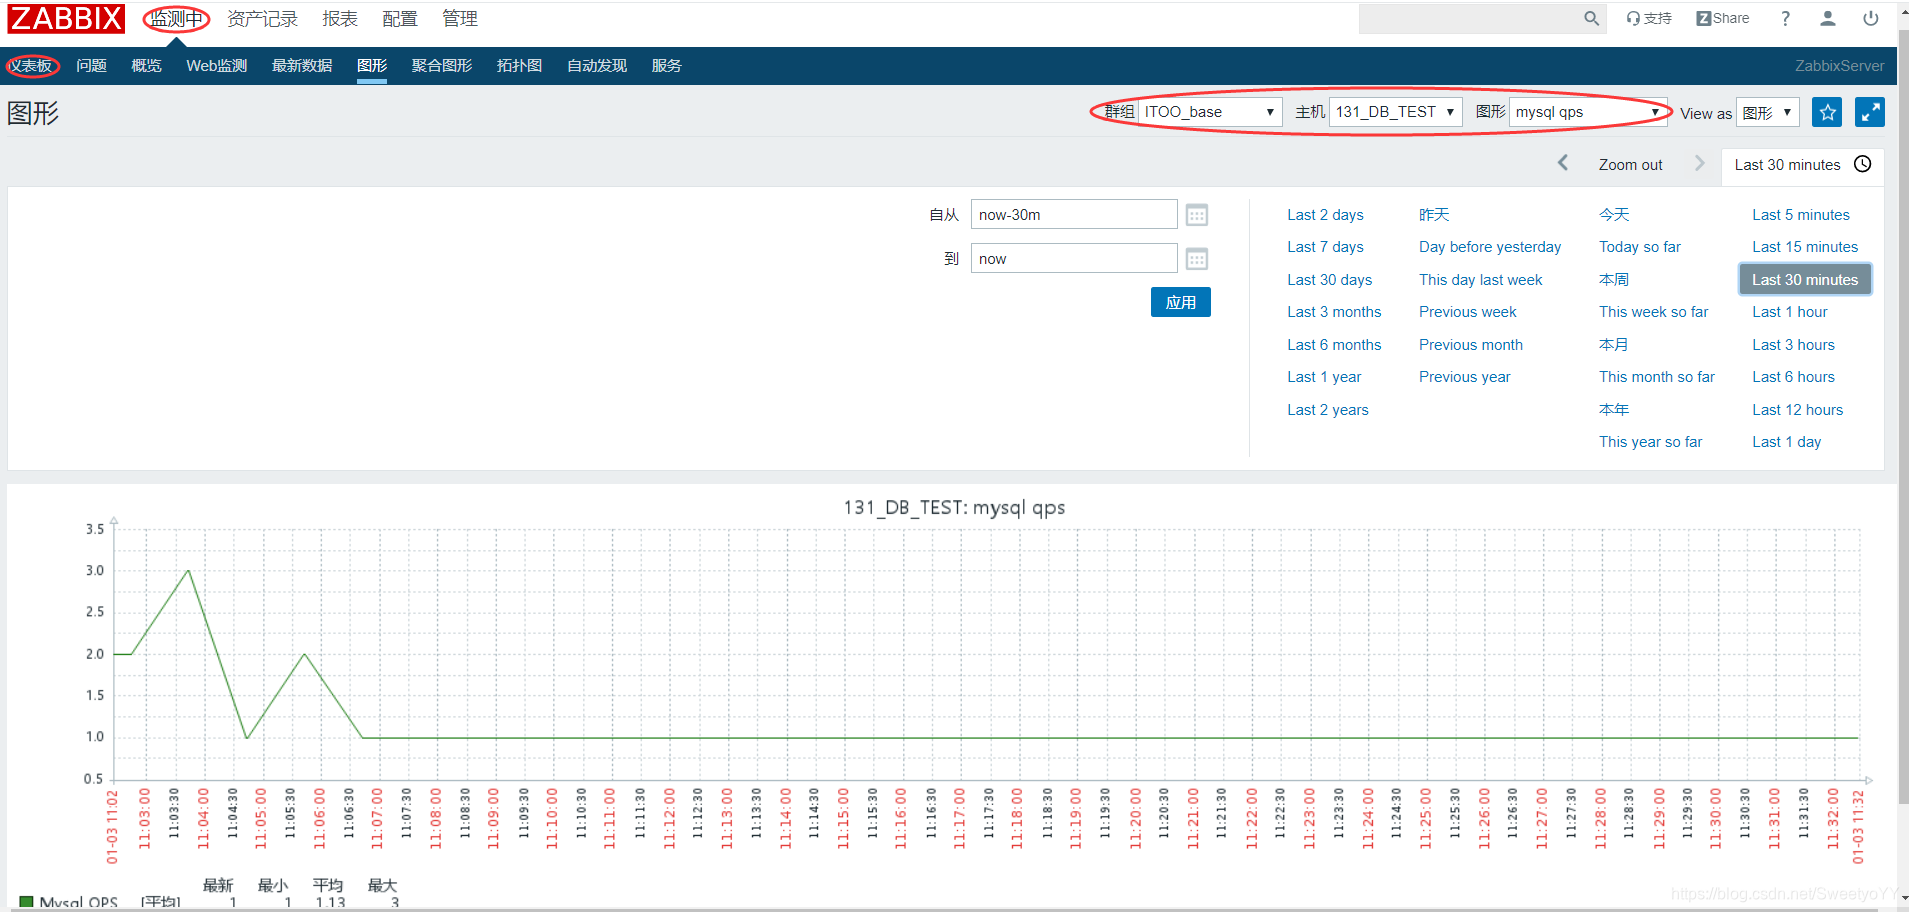This screenshot has height=912, width=1909.
Task: Open the Configuration menu 配置
Action: point(400,18)
